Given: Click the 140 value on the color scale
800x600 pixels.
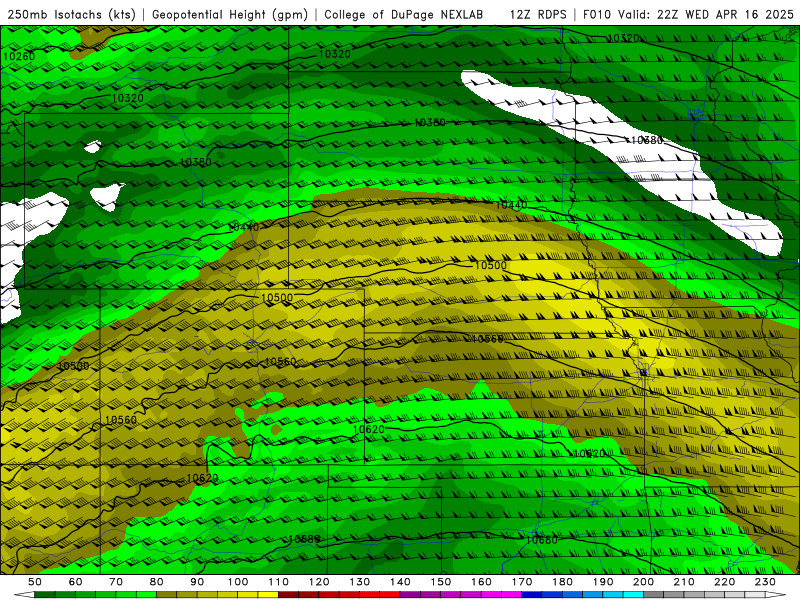Looking at the screenshot, I should (x=400, y=582).
